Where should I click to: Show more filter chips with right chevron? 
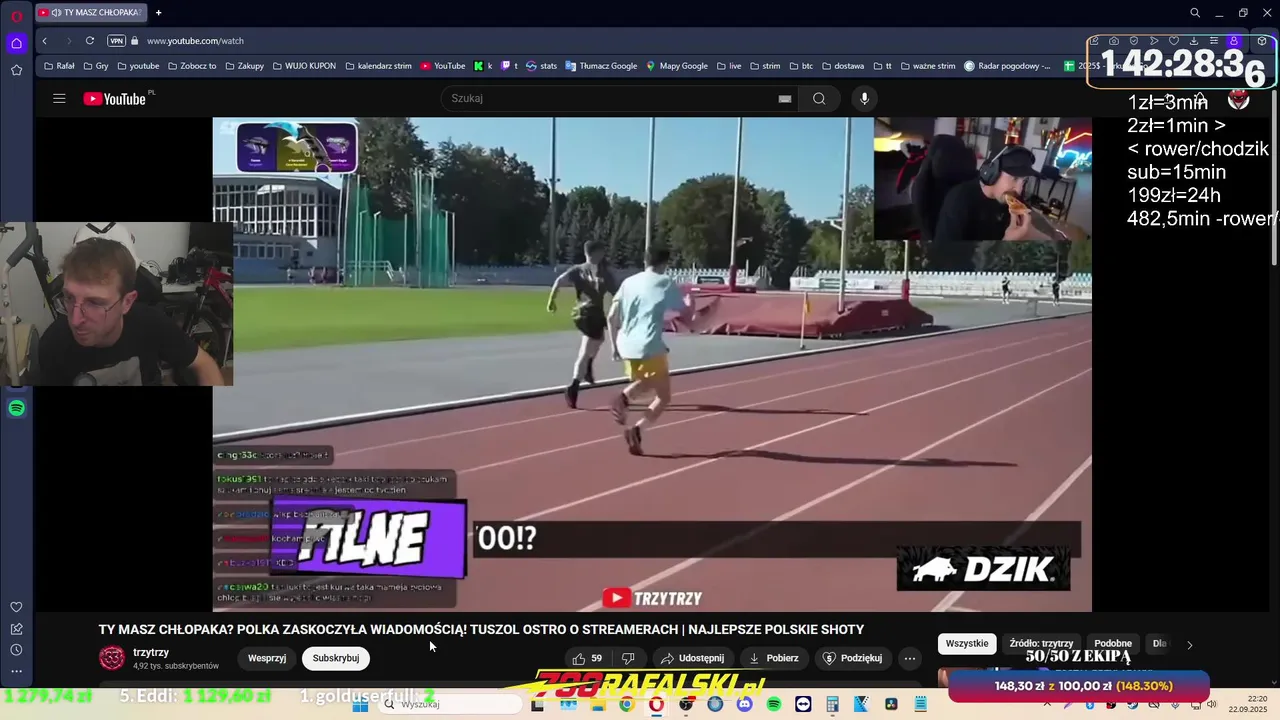pyautogui.click(x=1189, y=645)
